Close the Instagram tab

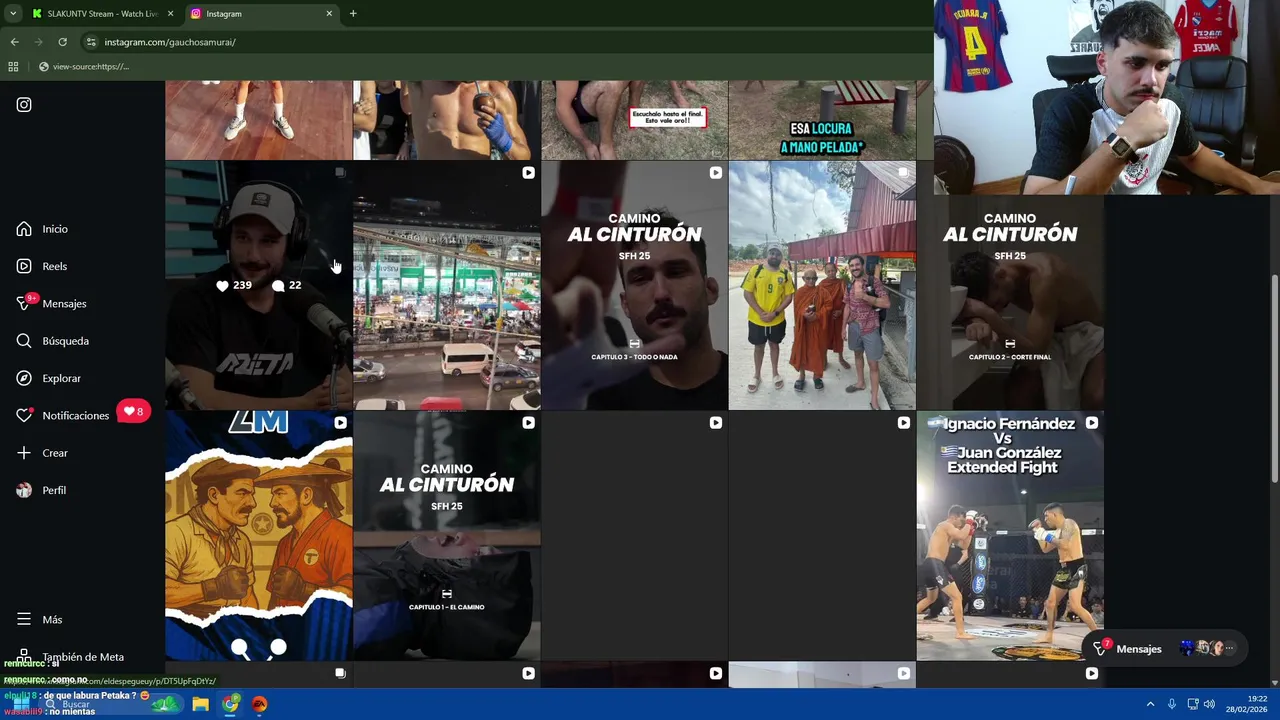329,14
